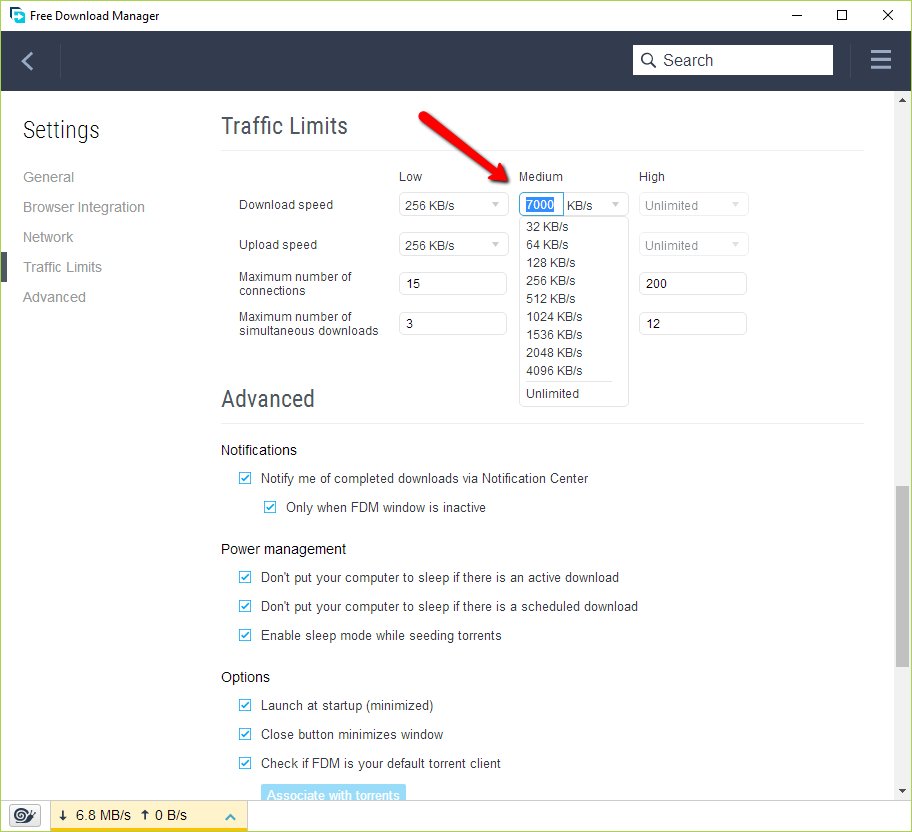Toggle Launch at startup (minimized)
This screenshot has width=912, height=832.
245,705
